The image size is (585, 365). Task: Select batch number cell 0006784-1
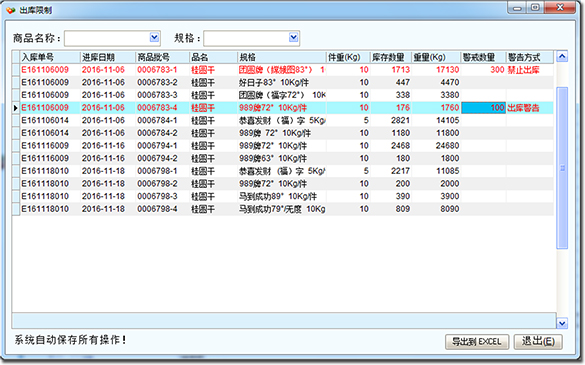pos(162,121)
